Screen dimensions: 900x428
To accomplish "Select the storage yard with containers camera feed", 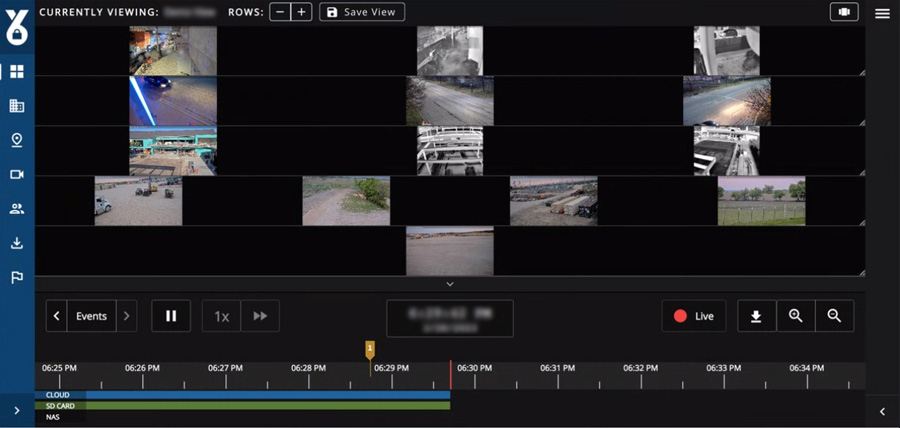I will coord(554,201).
